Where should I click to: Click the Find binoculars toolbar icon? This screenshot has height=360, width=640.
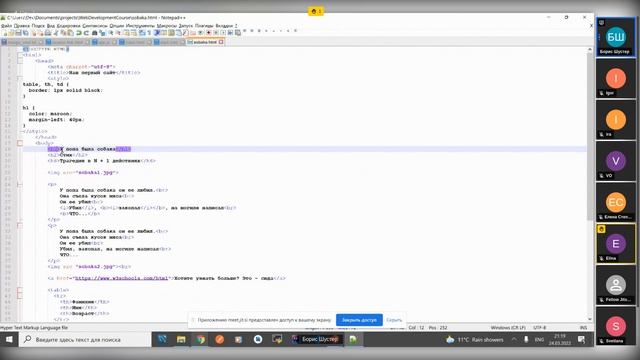pos(95,33)
